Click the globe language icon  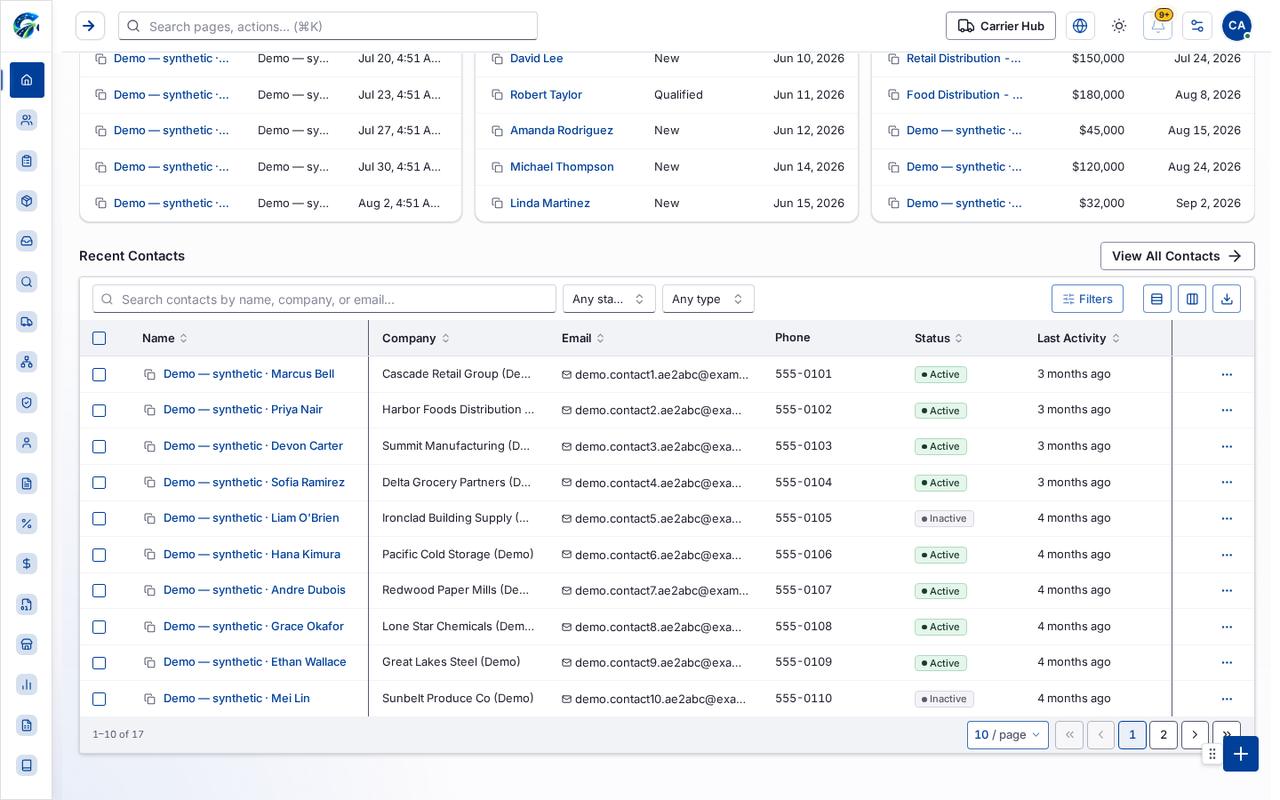click(1080, 26)
